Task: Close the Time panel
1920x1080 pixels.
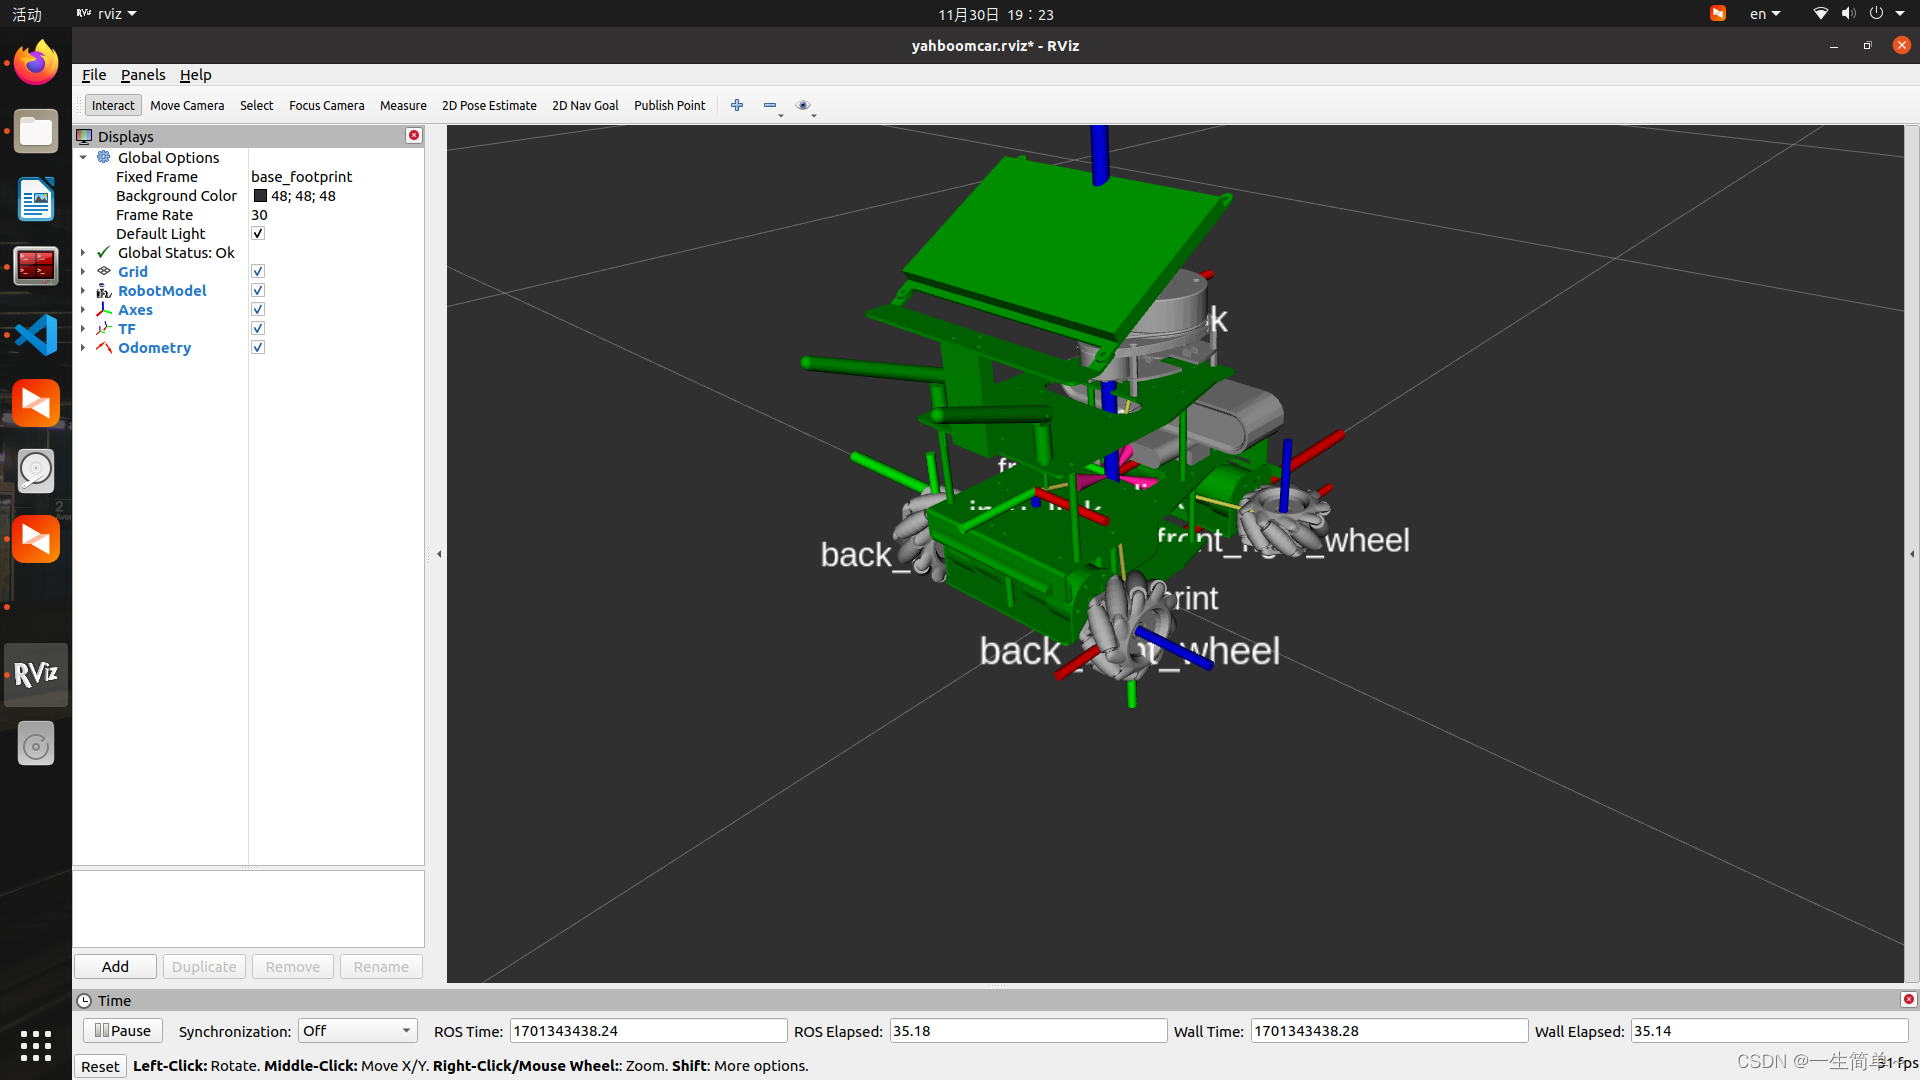Action: (1908, 999)
